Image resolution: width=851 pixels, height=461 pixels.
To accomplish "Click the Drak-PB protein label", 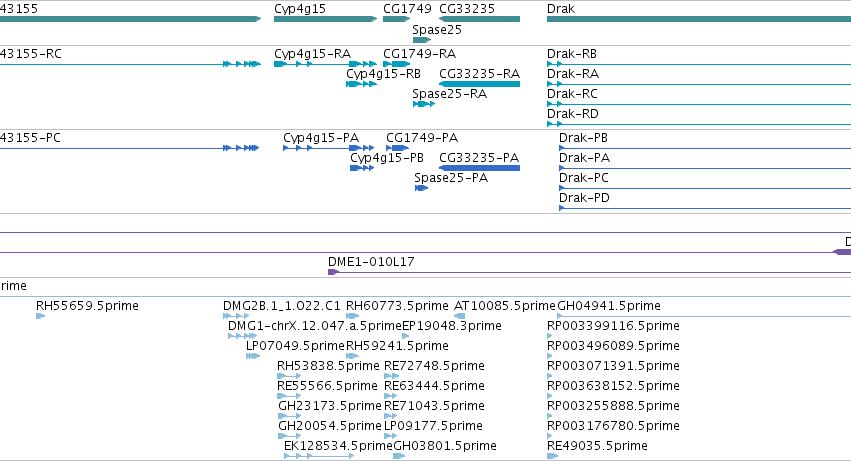I will [x=583, y=138].
